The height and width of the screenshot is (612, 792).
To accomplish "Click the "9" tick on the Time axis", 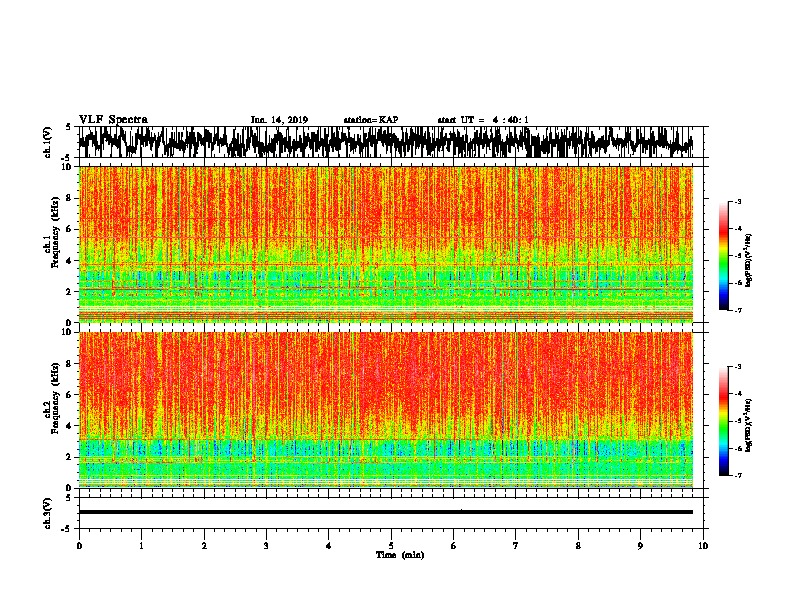I will 640,546.
